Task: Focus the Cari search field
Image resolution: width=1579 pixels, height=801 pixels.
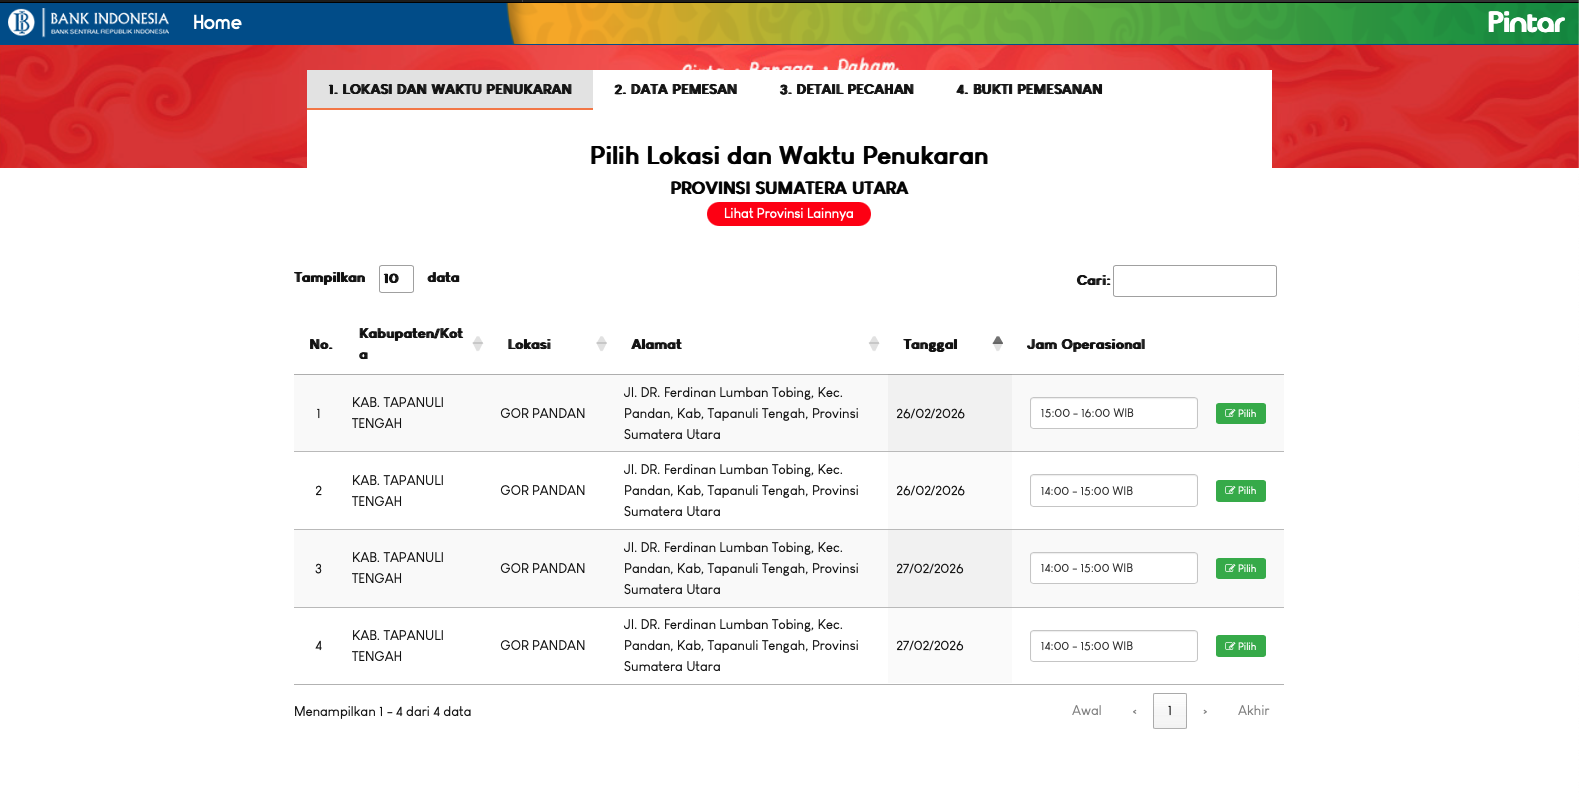Action: point(1195,281)
